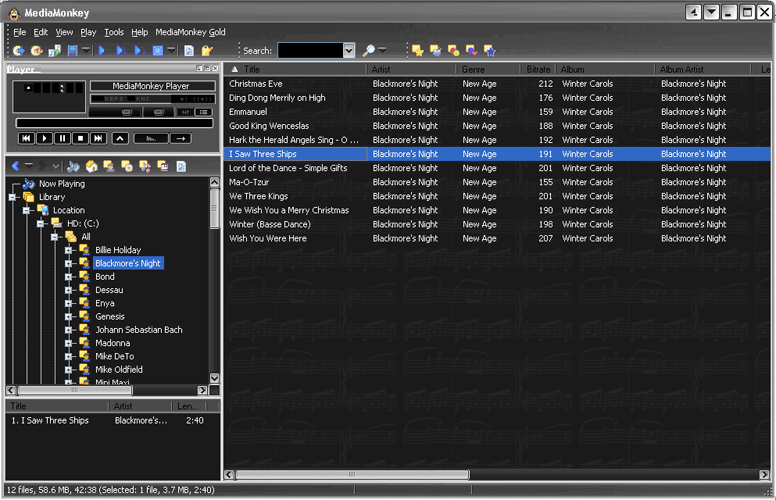
Task: Click the blue back arrow above tree
Action: pos(15,166)
